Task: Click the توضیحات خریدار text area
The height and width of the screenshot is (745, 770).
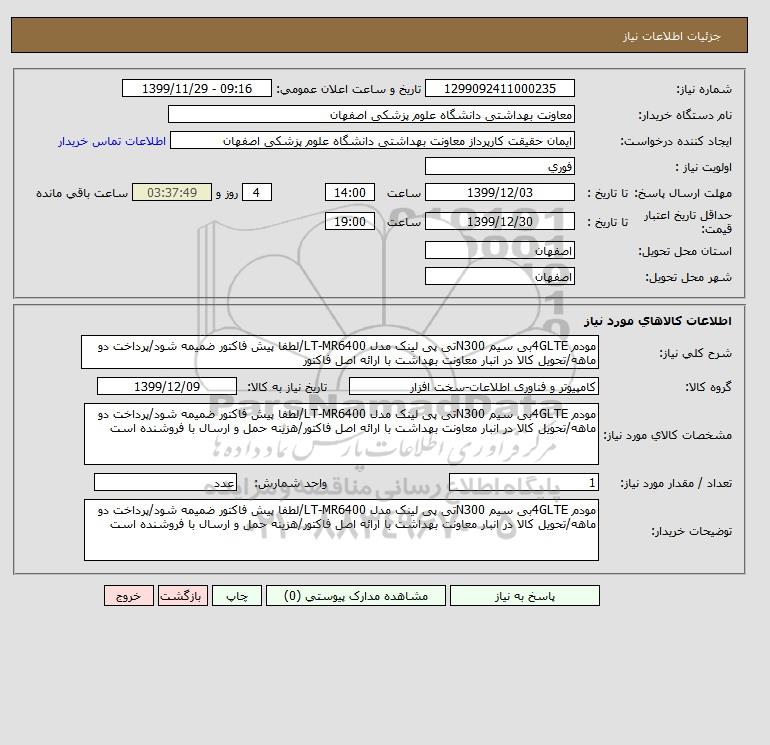Action: (x=341, y=530)
